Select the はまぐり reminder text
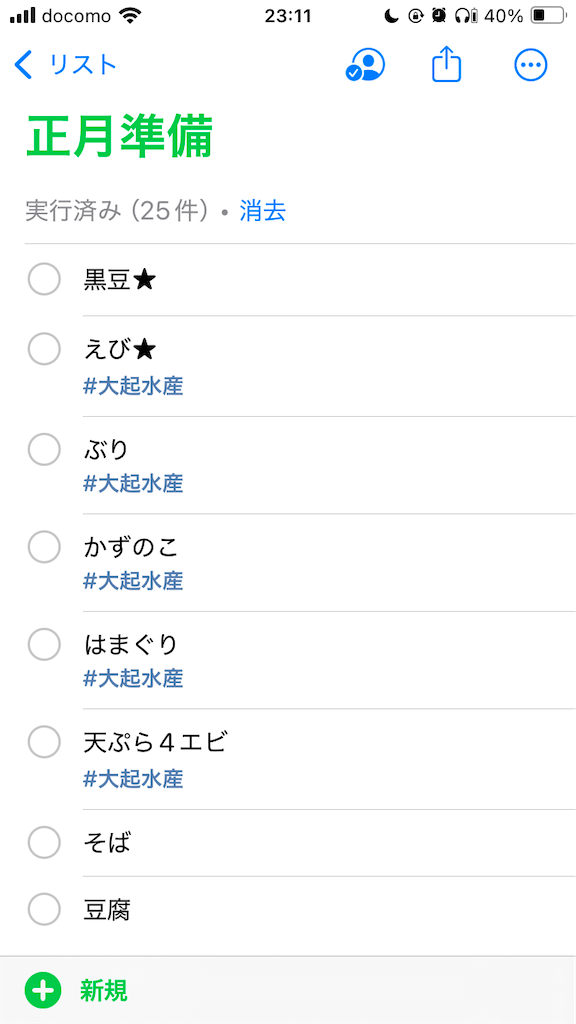The width and height of the screenshot is (576, 1024). (x=131, y=645)
